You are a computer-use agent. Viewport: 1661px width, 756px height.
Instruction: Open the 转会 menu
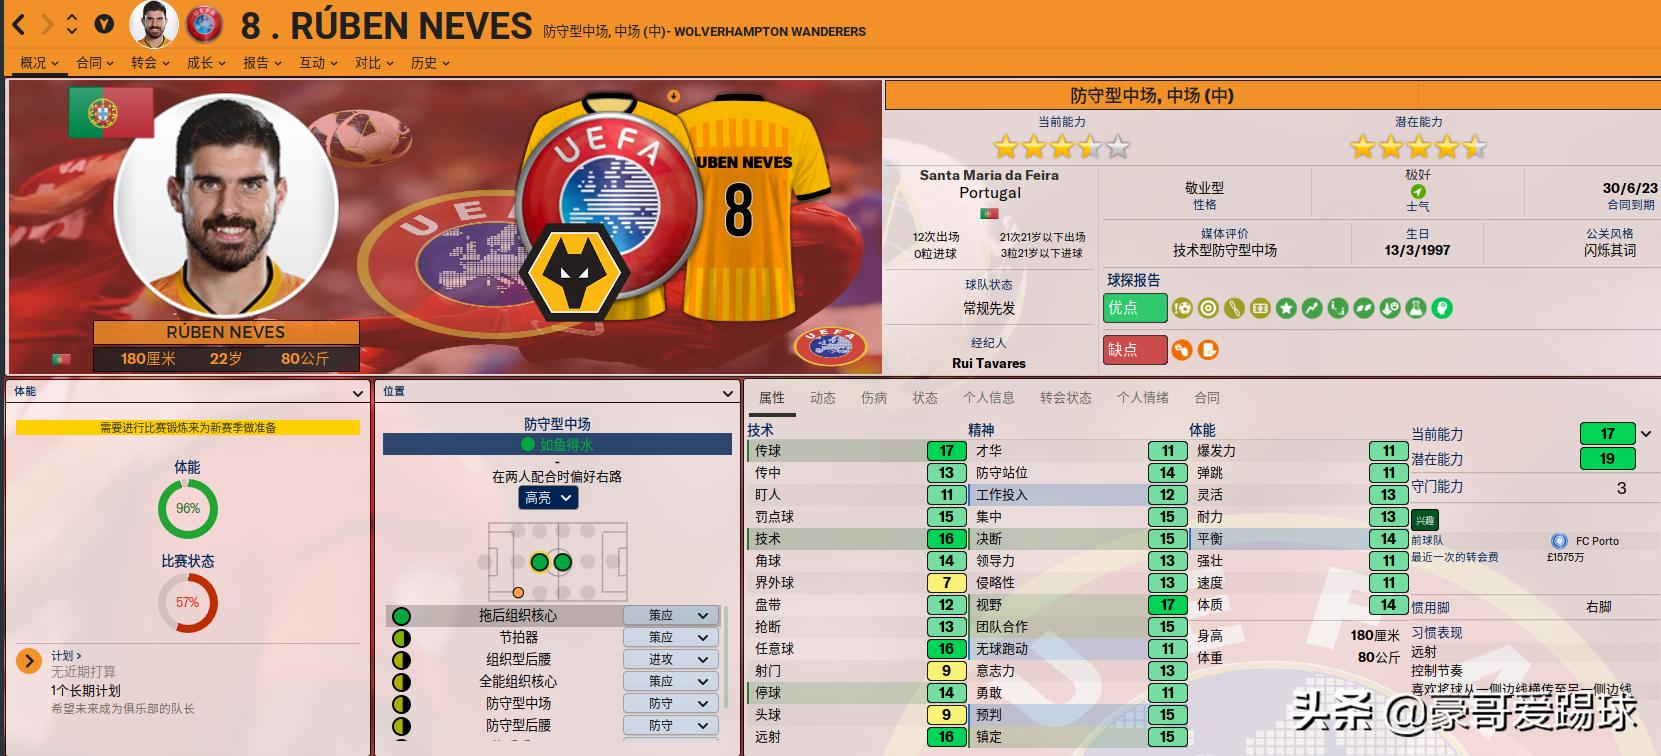click(x=150, y=63)
